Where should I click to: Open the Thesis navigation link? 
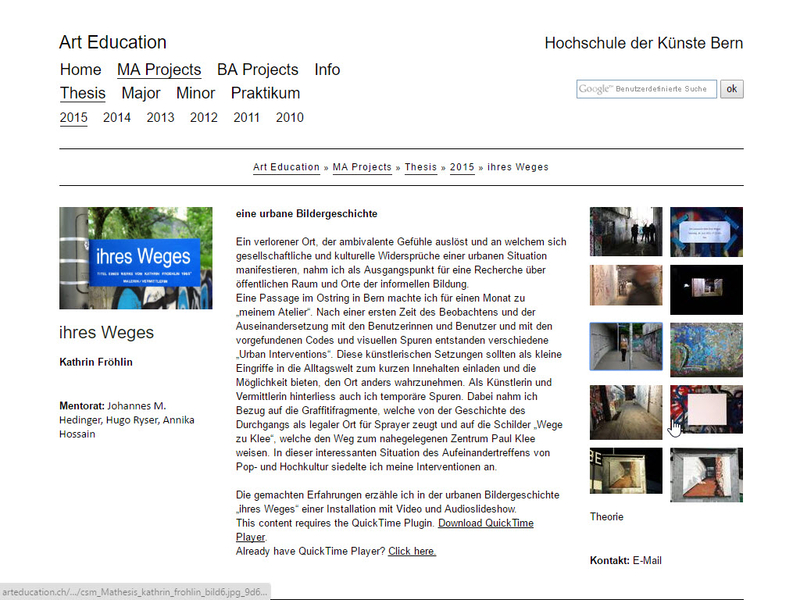tap(82, 93)
